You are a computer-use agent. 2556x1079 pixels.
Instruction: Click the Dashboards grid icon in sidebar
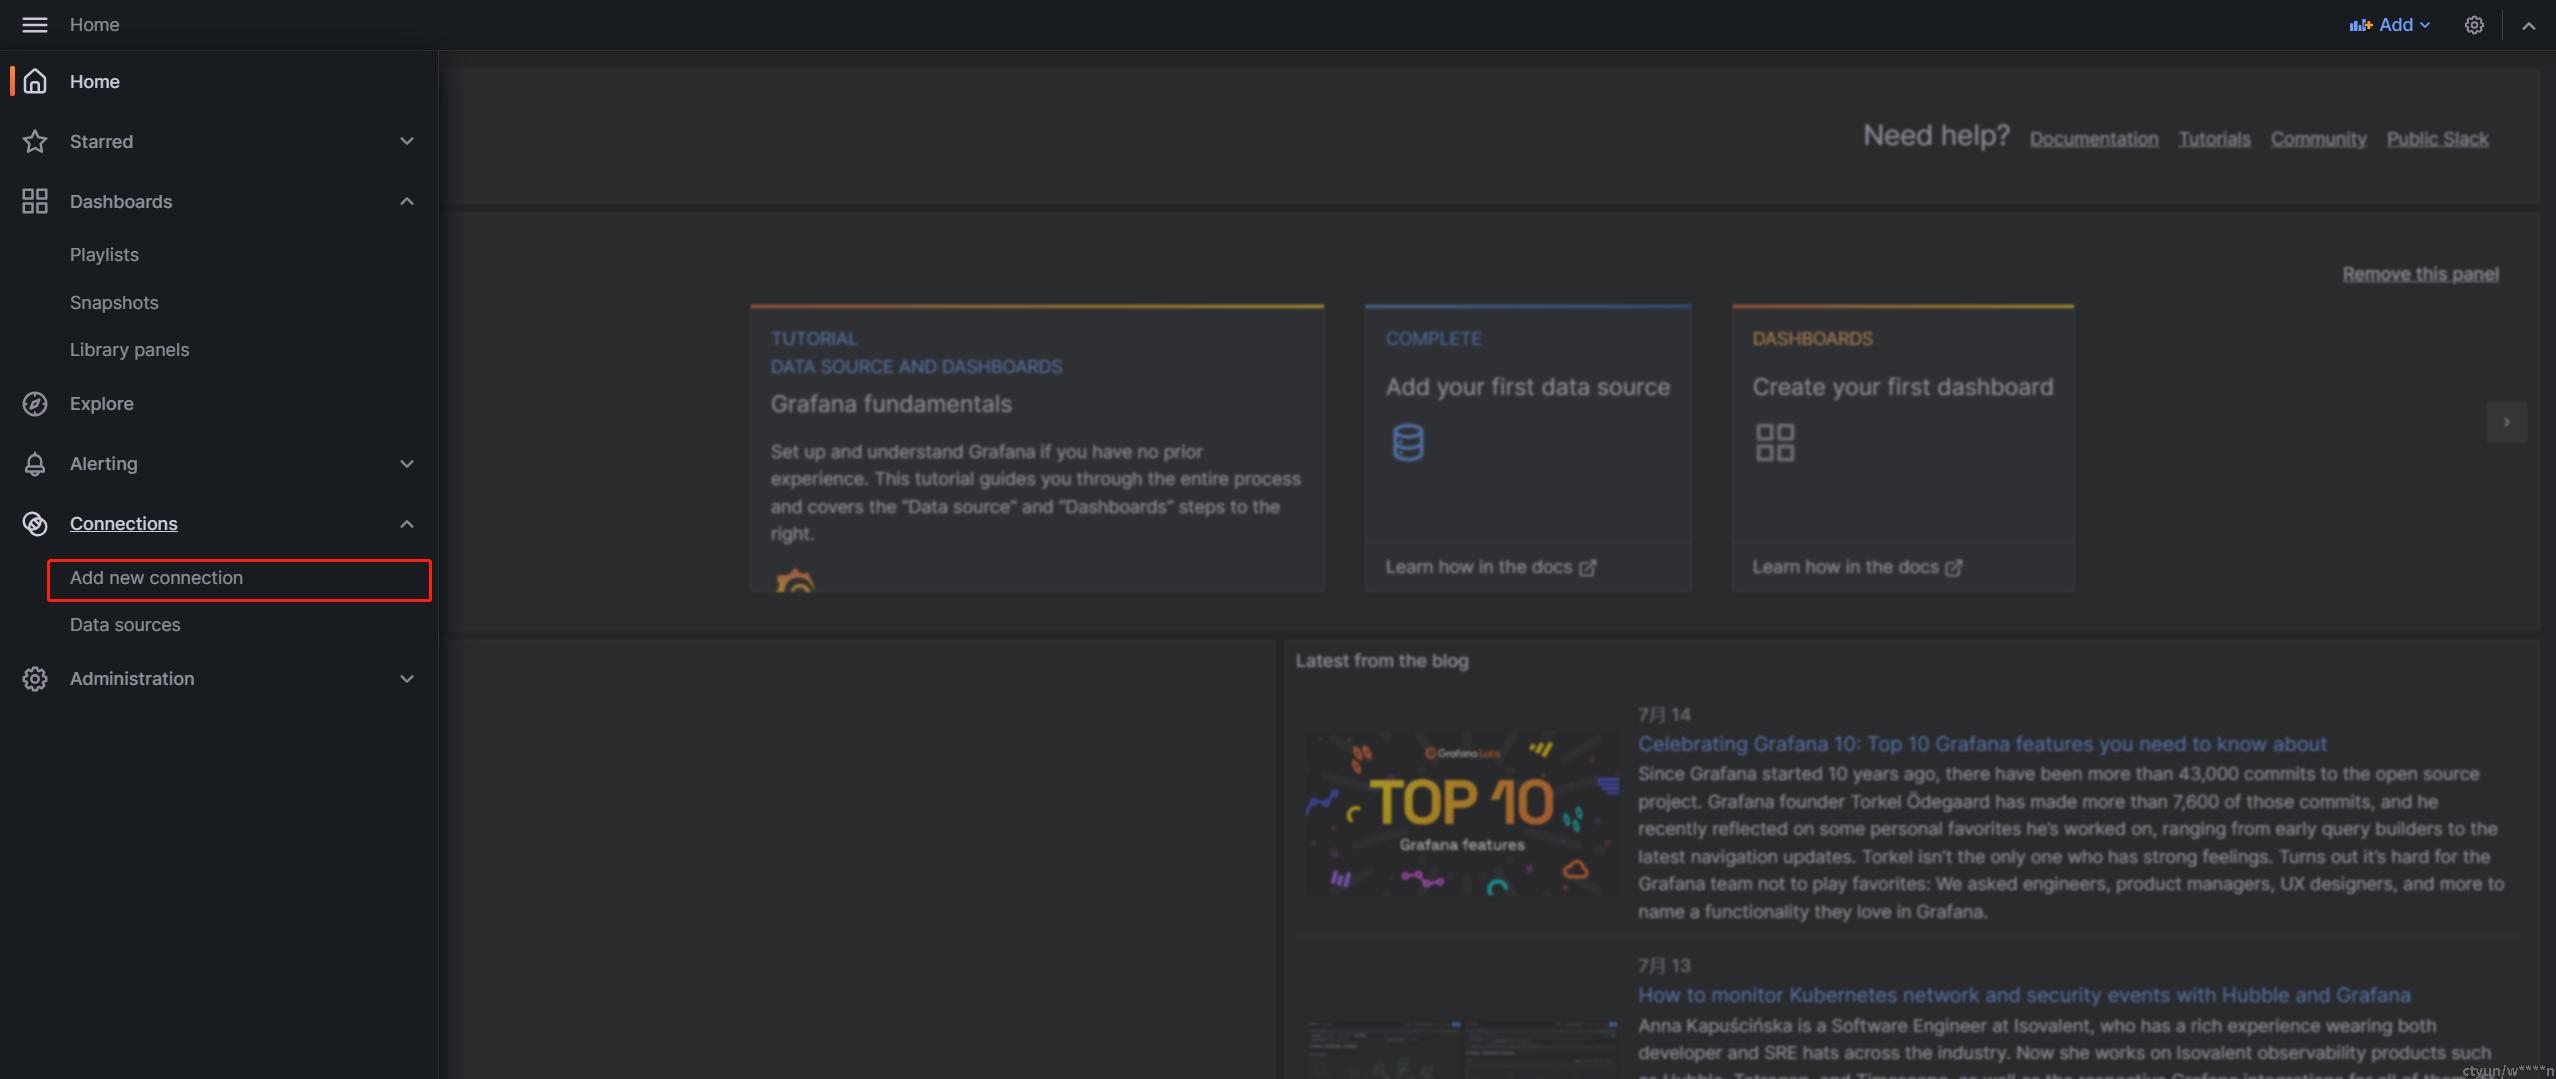[35, 201]
